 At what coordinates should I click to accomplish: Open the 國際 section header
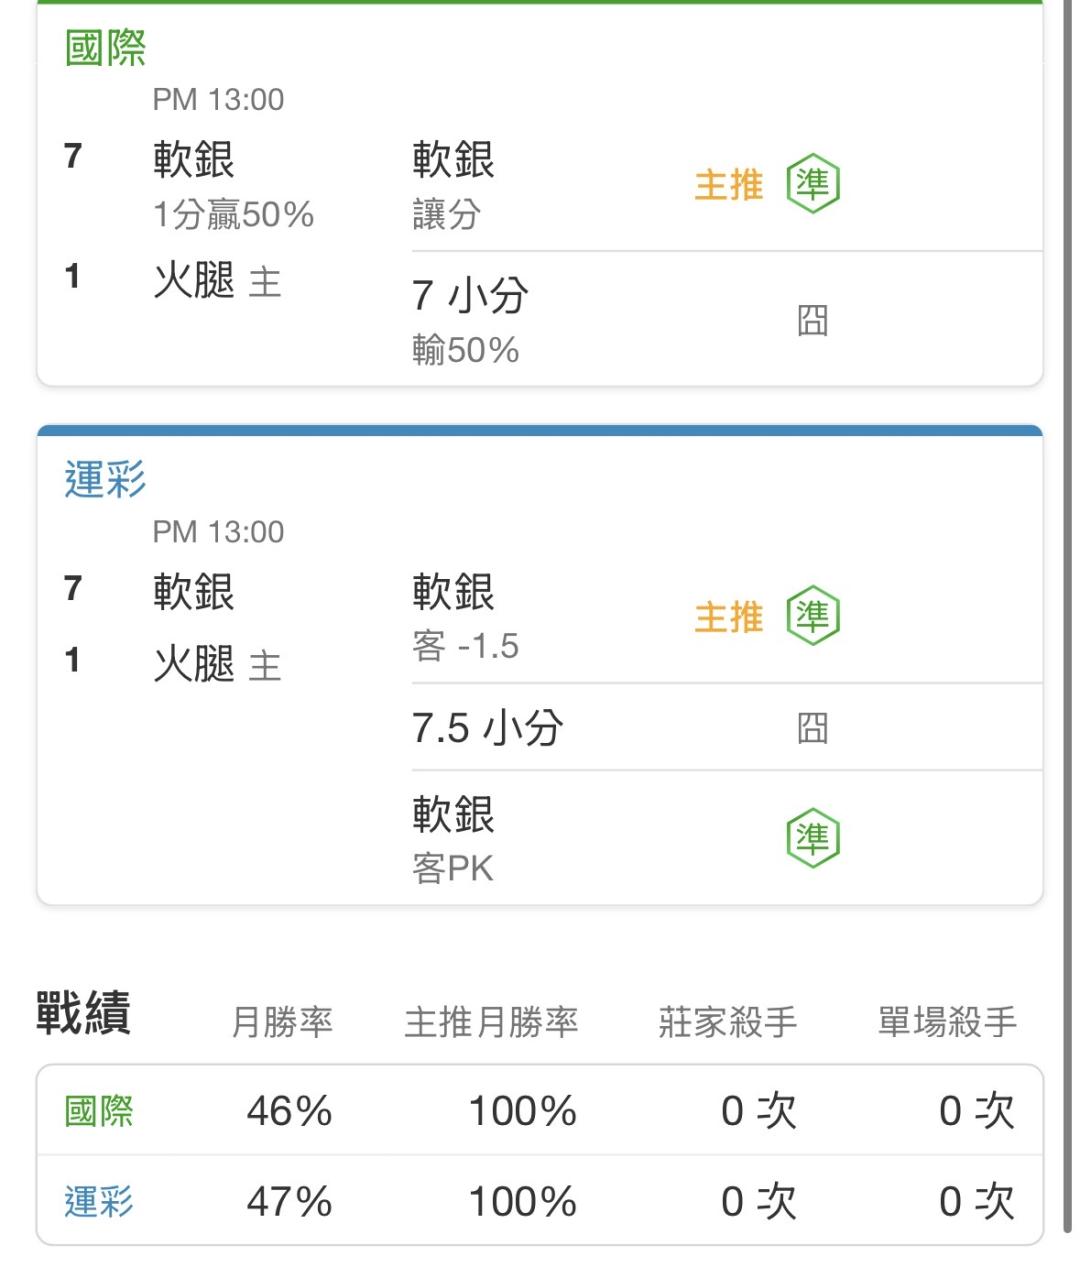tap(105, 47)
